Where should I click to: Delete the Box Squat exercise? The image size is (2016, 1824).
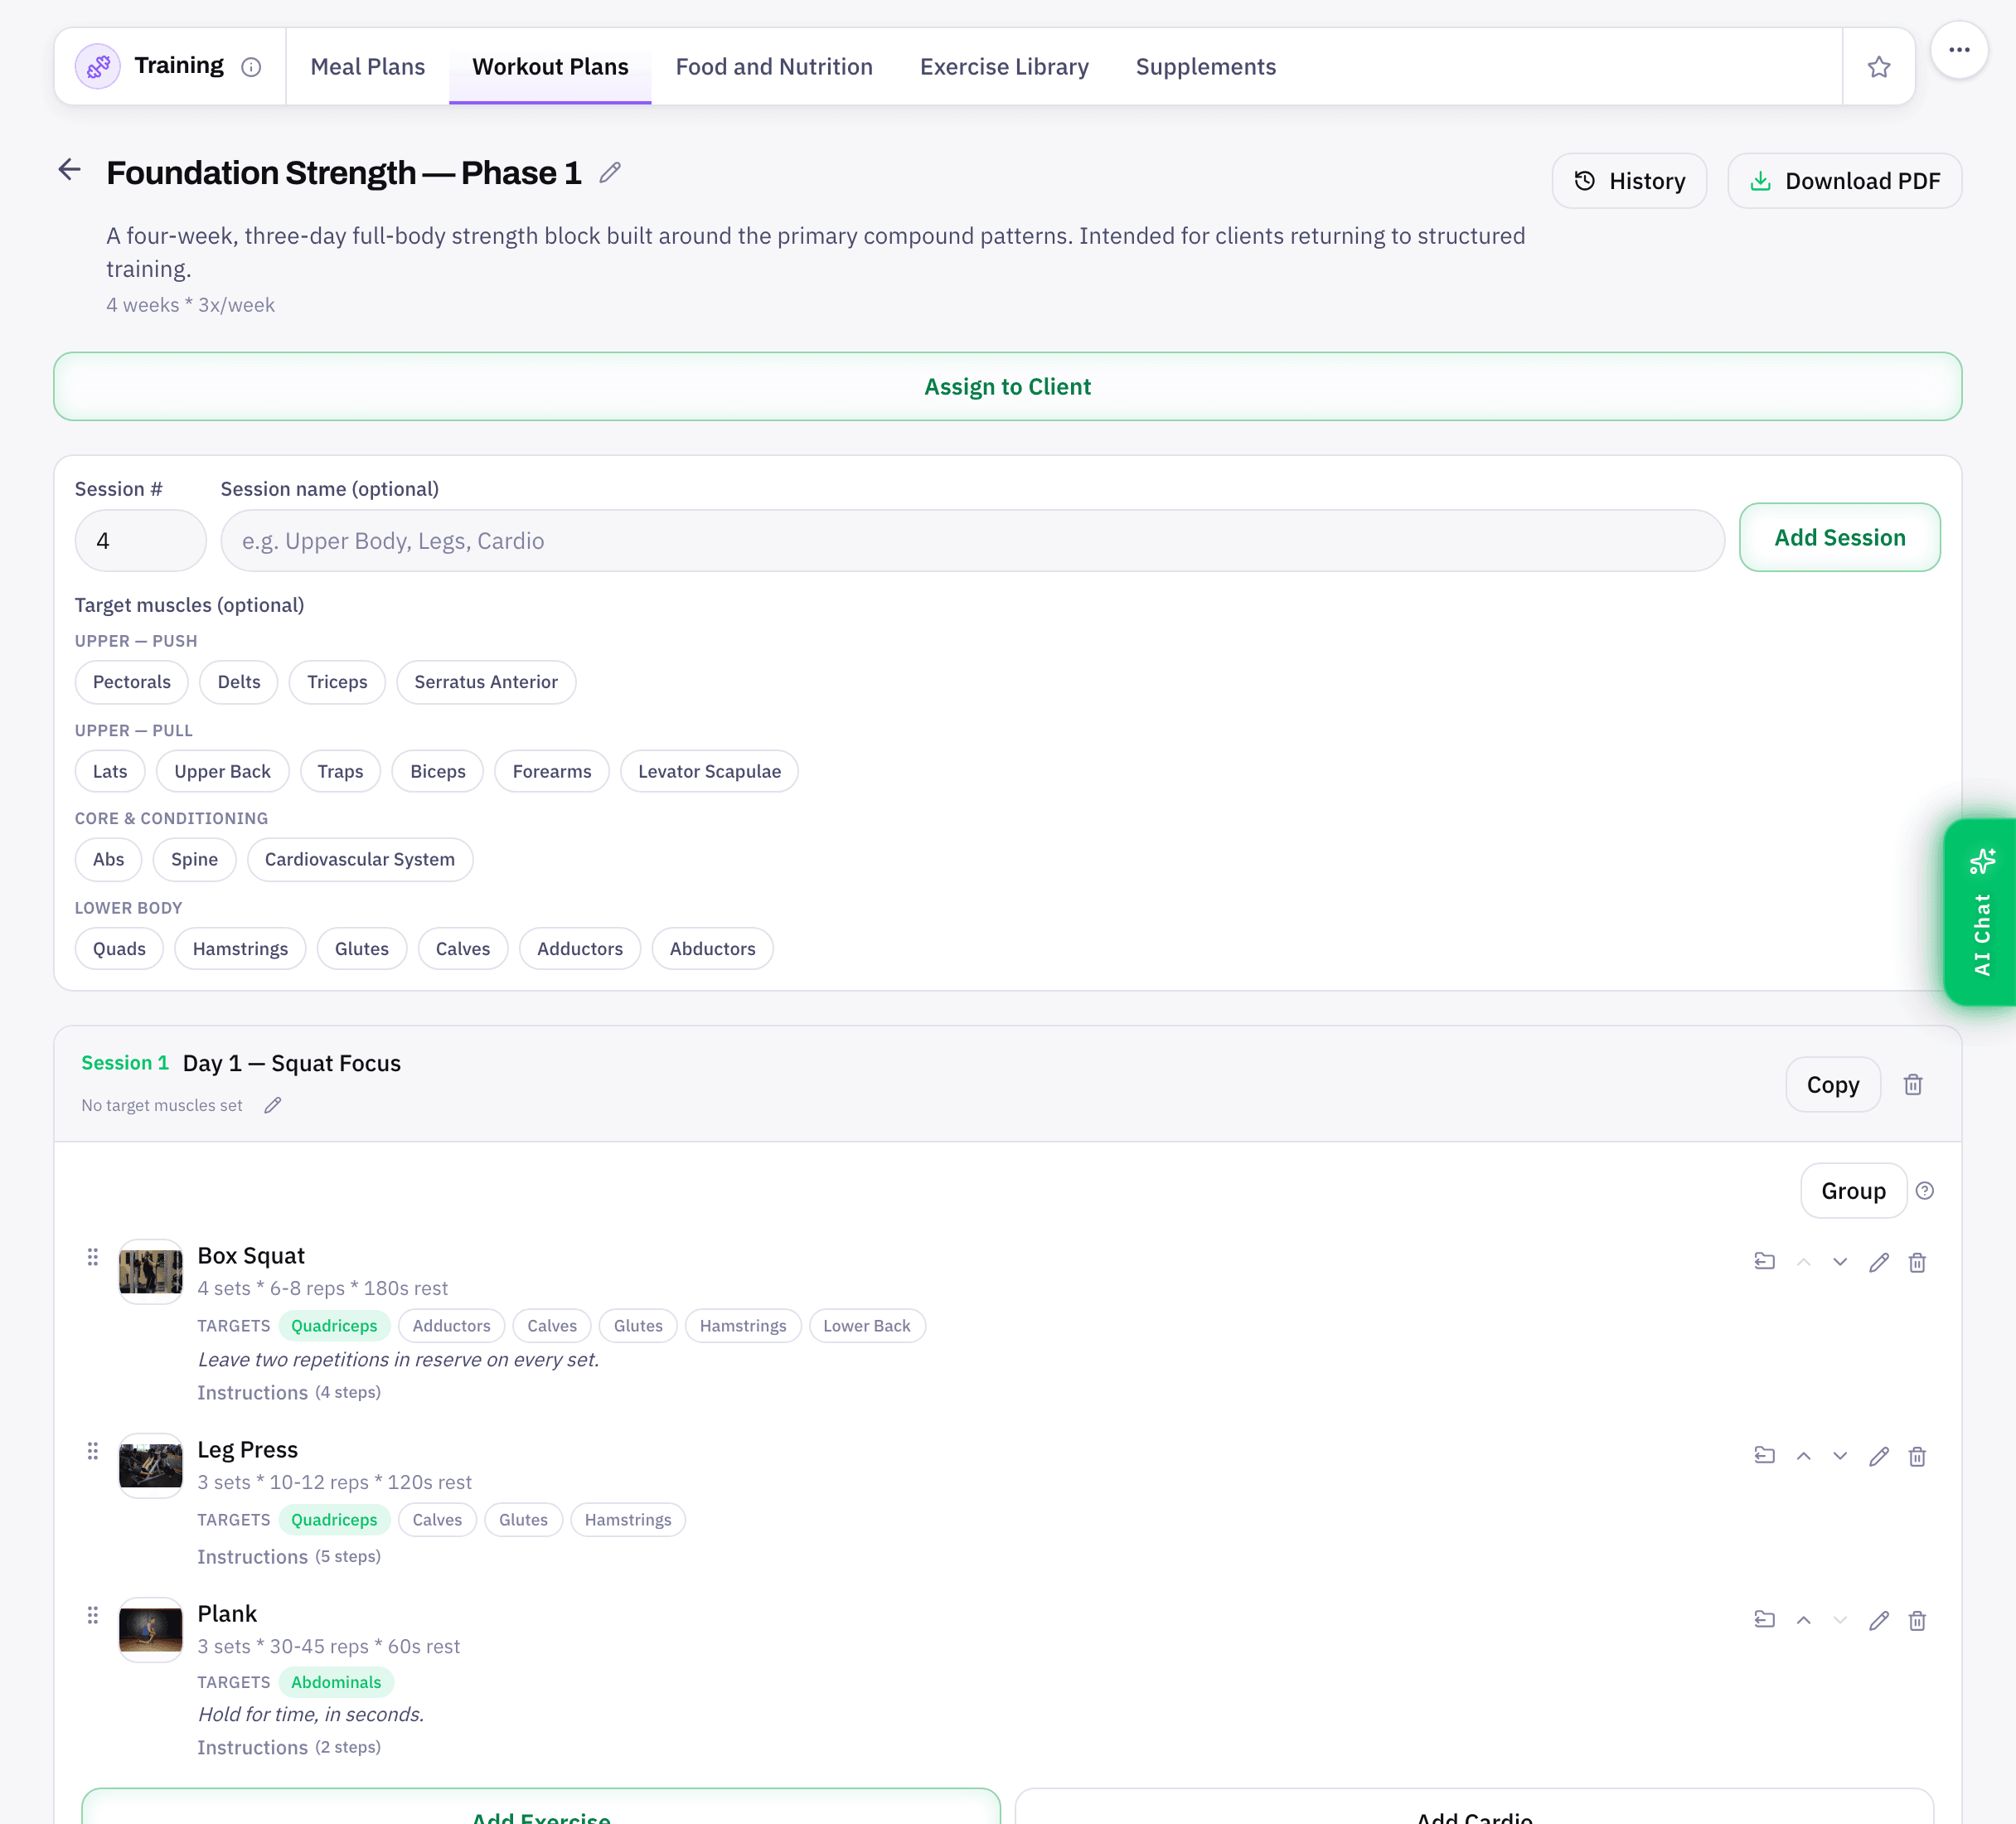(1916, 1263)
